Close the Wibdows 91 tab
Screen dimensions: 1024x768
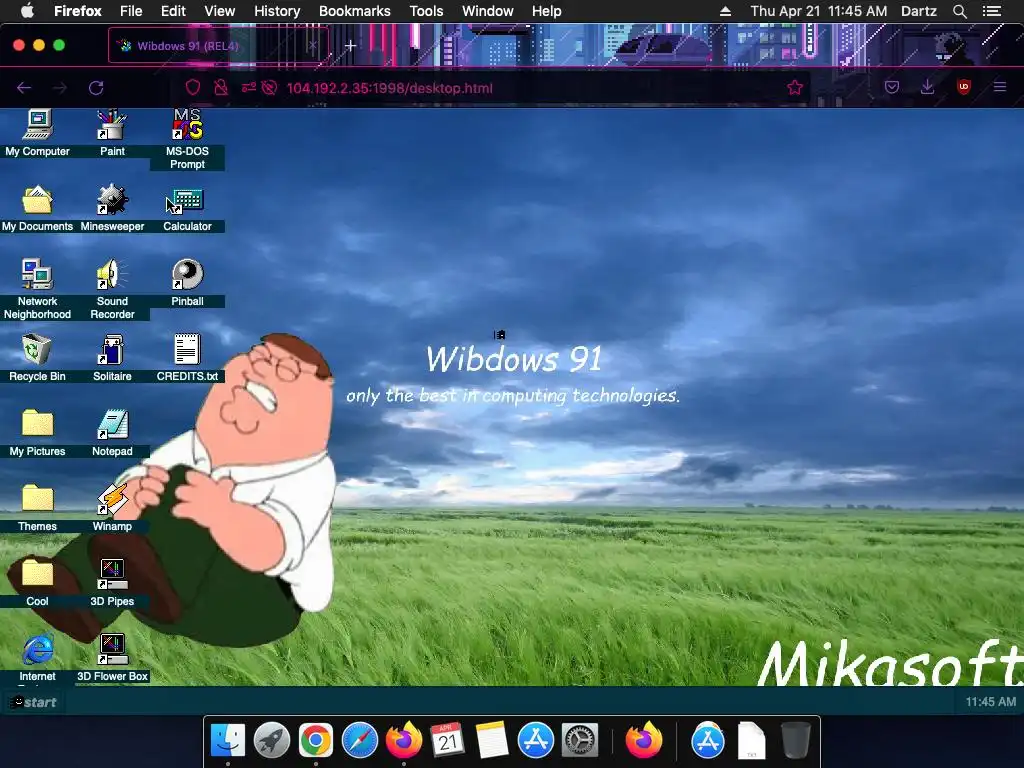tap(312, 46)
